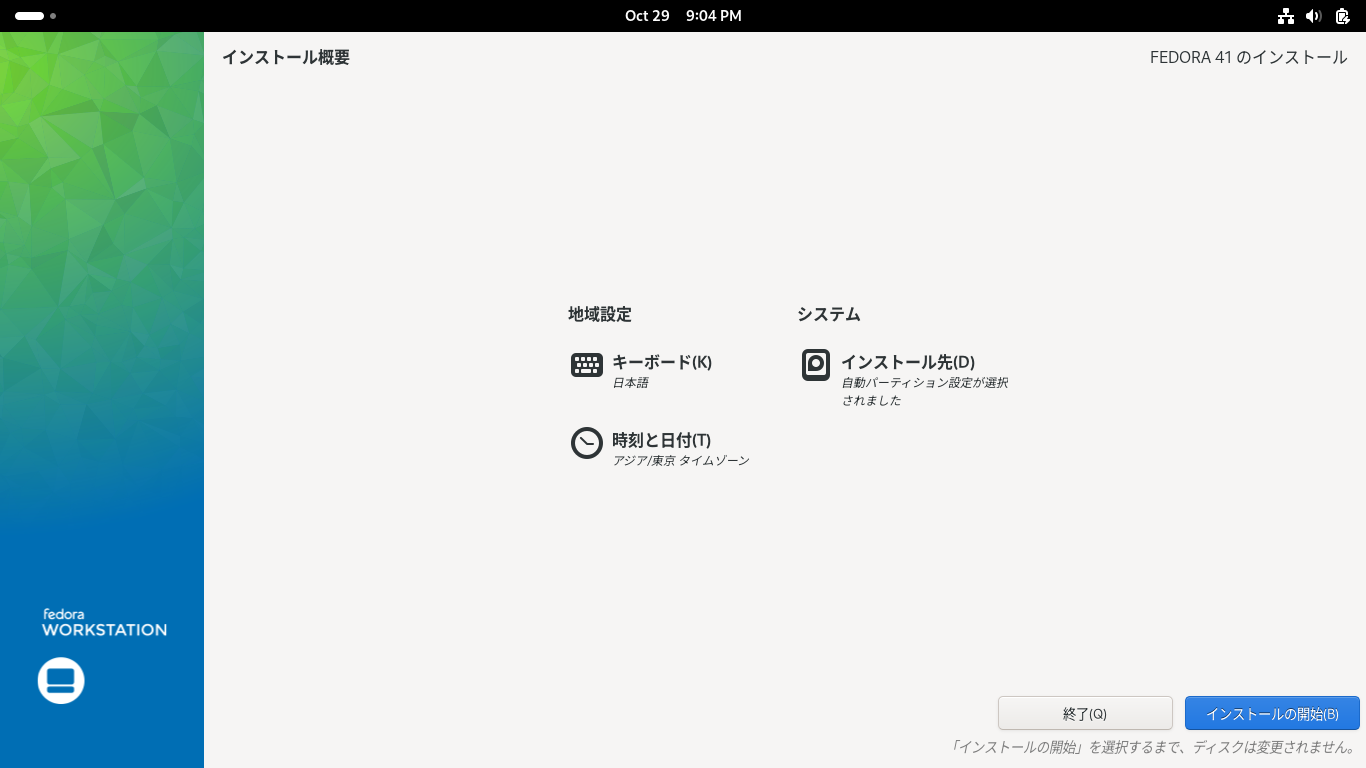Viewport: 1366px width, 768px height.
Task: Click the FEDORA 41 のインストール title
Action: point(1249,58)
